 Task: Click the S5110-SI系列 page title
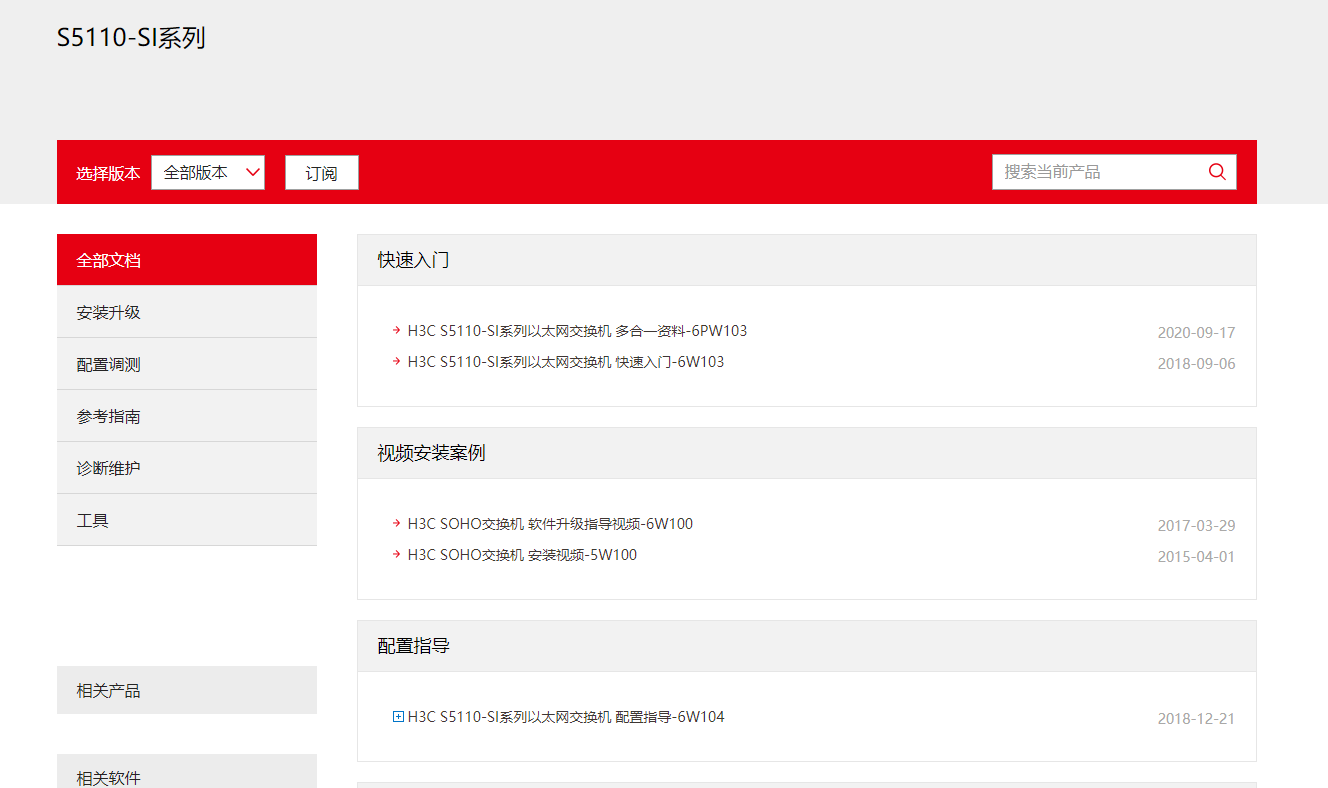pos(131,38)
